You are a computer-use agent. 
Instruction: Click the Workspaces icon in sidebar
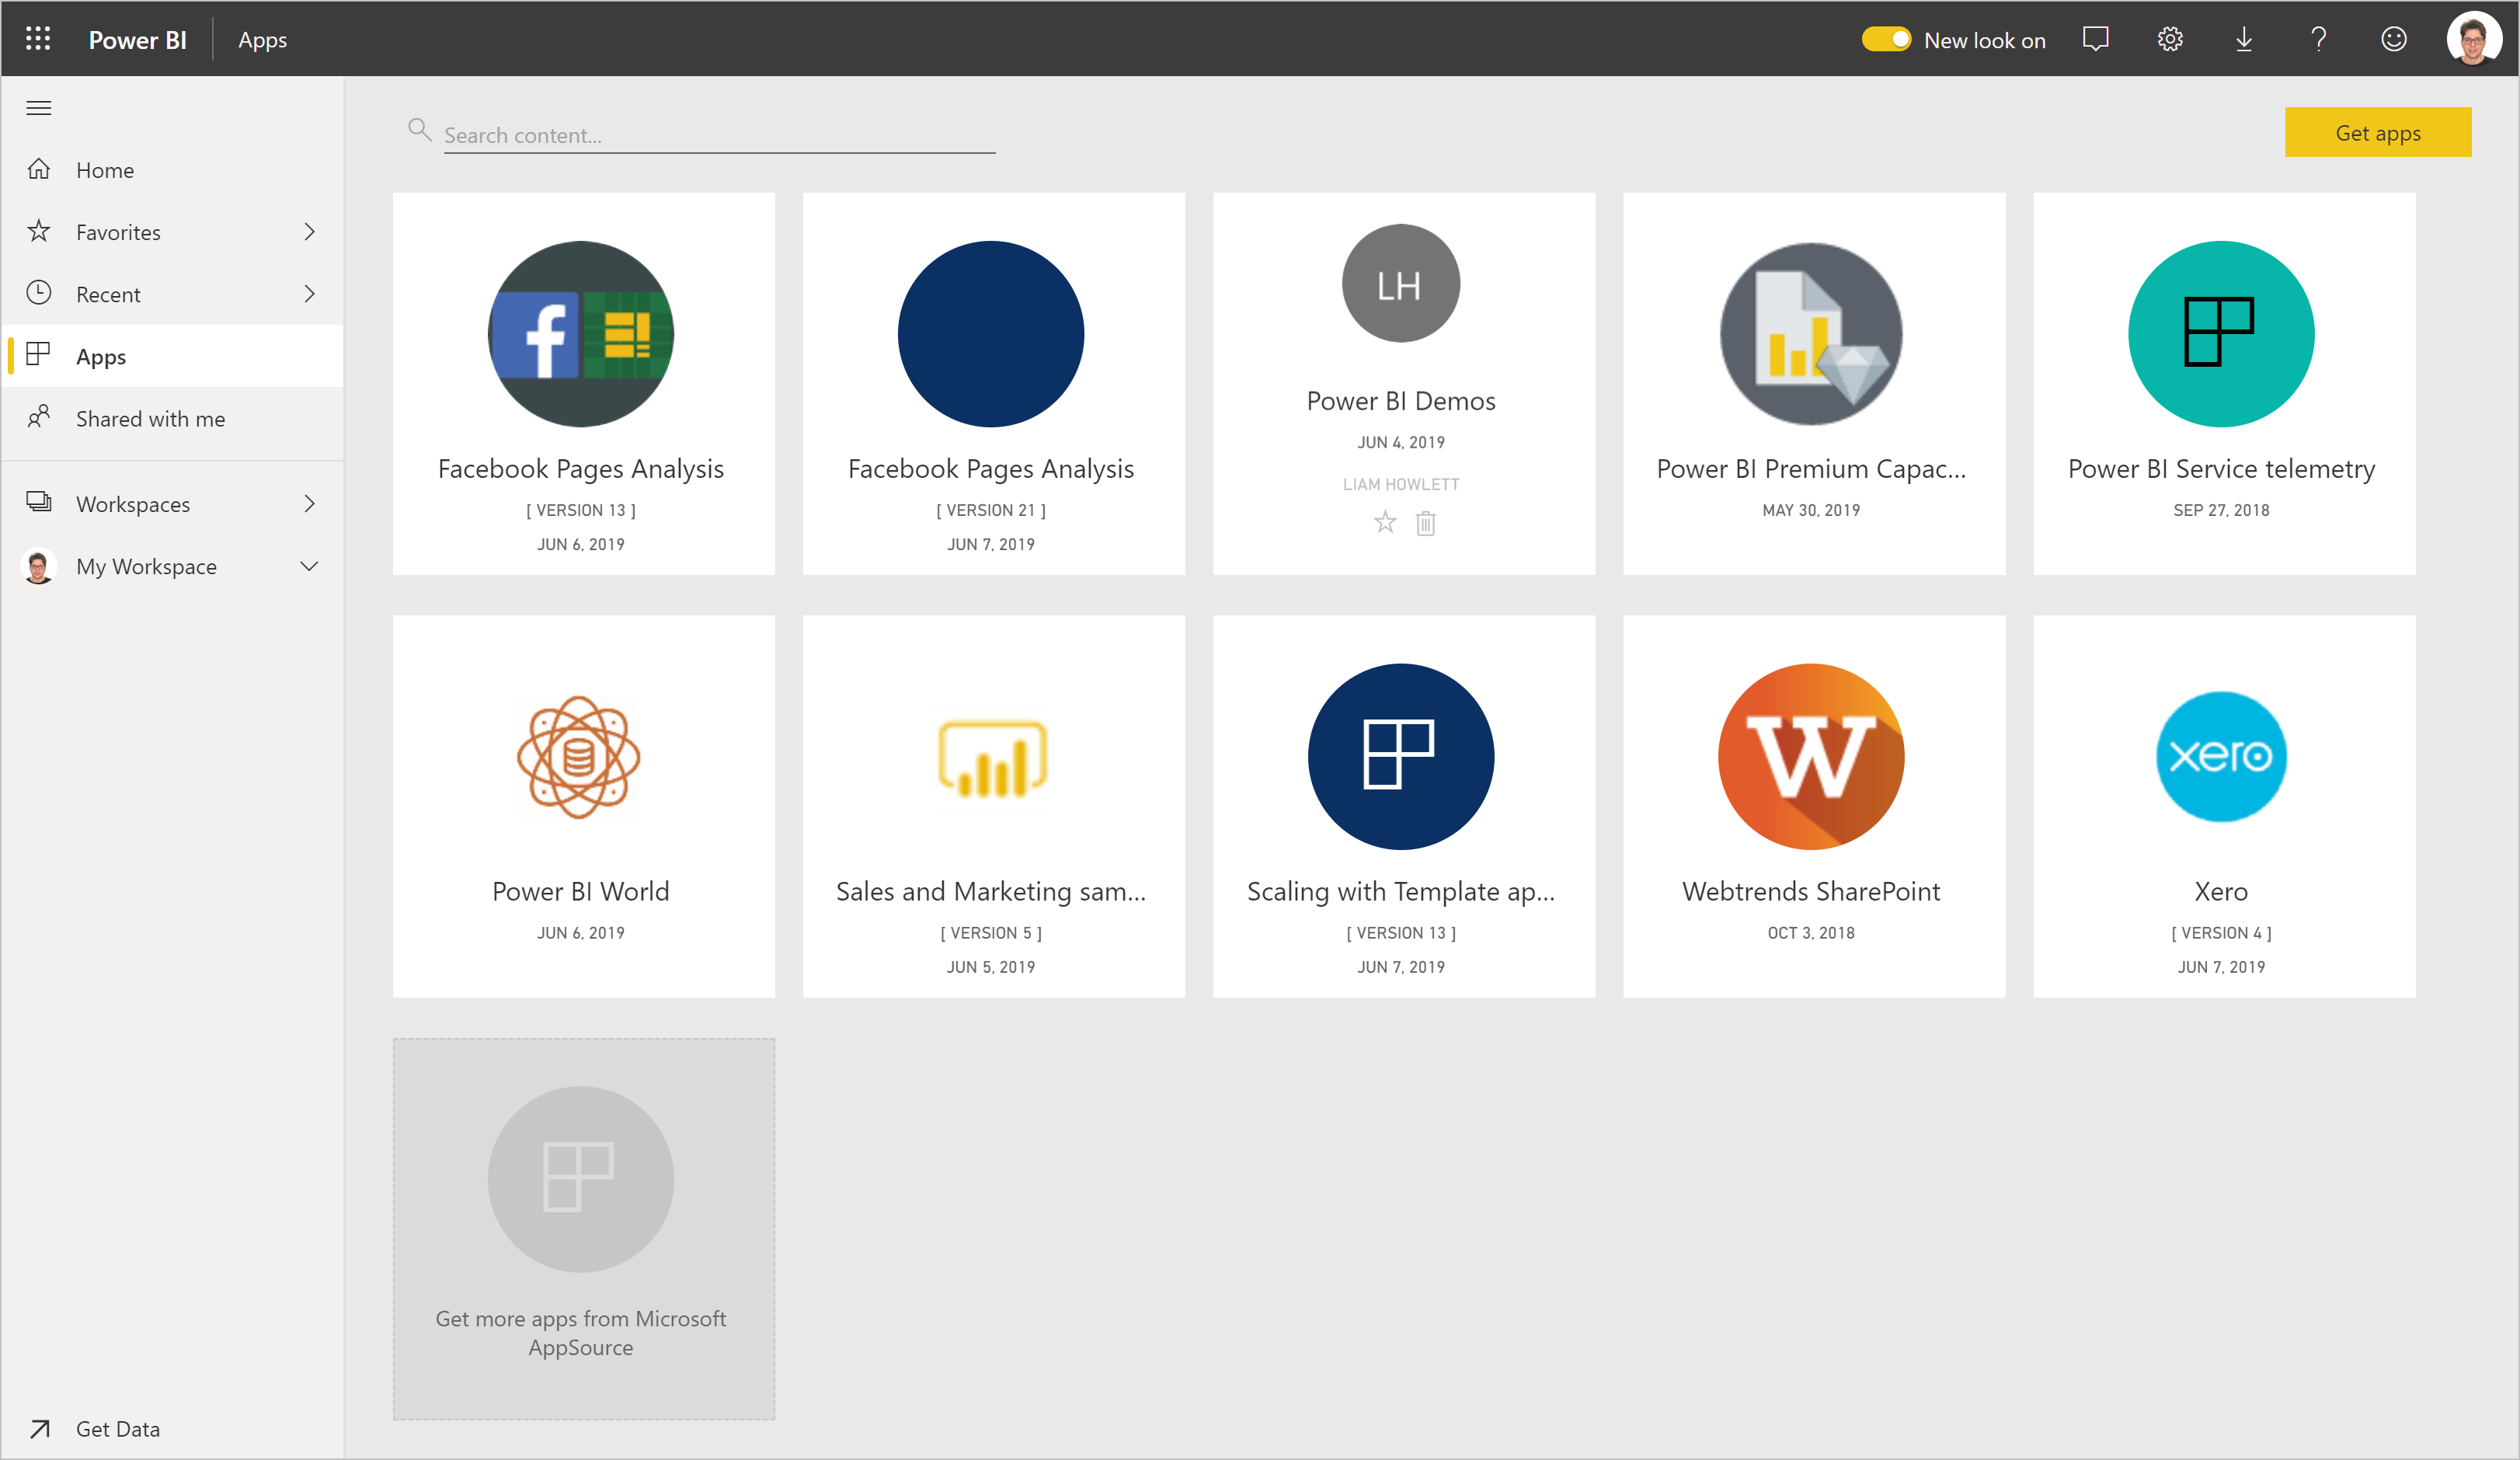tap(39, 503)
